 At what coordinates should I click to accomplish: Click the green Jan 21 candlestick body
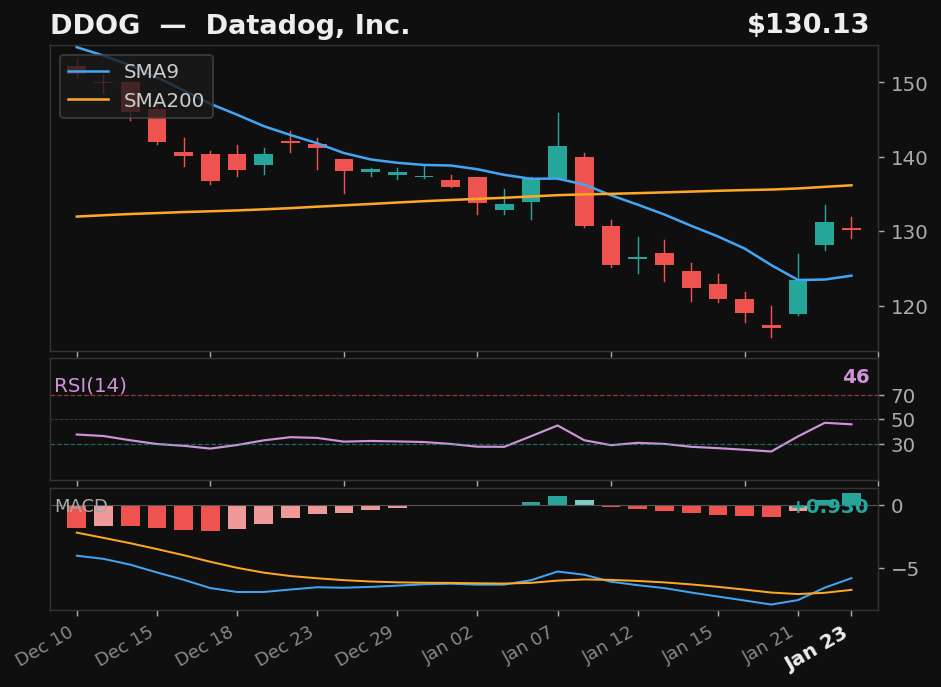coord(798,297)
